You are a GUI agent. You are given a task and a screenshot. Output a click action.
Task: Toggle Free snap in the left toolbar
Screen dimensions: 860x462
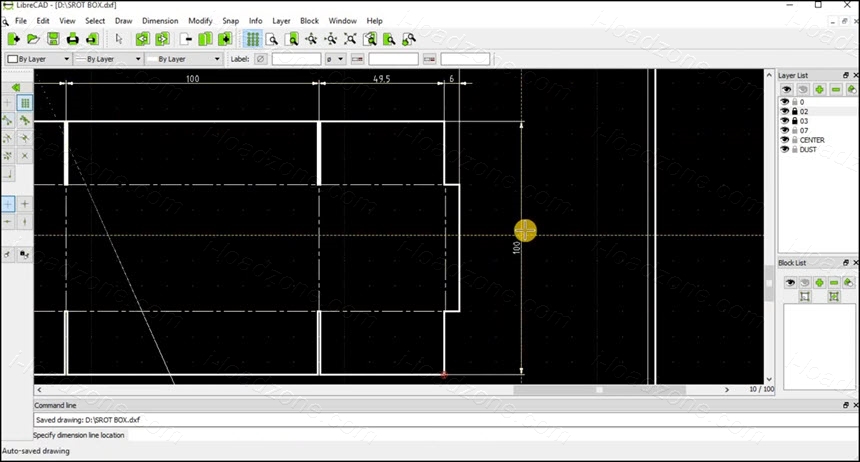(x=8, y=103)
